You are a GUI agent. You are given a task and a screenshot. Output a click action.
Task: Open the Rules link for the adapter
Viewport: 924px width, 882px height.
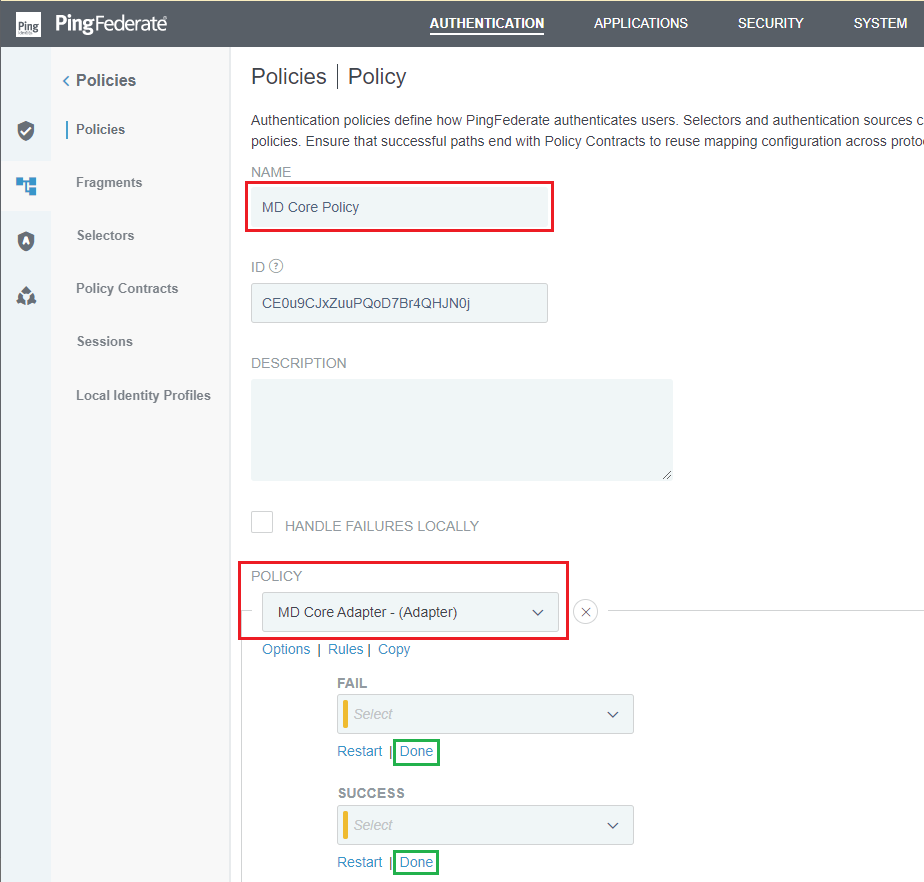point(345,649)
